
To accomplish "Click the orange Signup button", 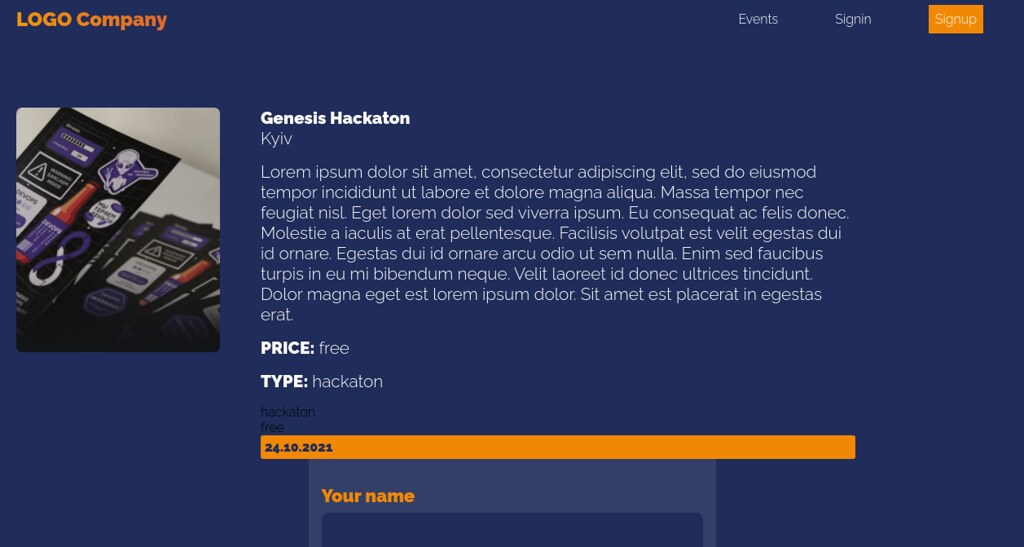I will point(955,19).
